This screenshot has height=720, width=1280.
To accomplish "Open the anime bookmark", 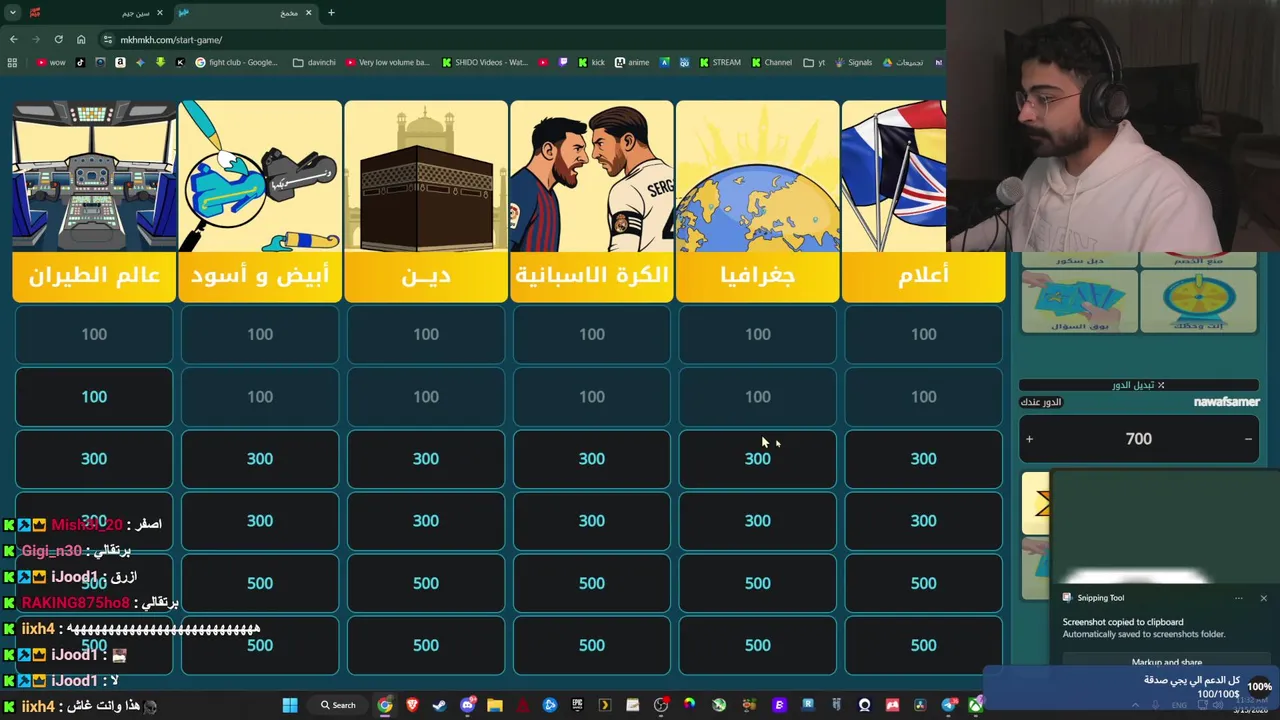I will point(632,62).
